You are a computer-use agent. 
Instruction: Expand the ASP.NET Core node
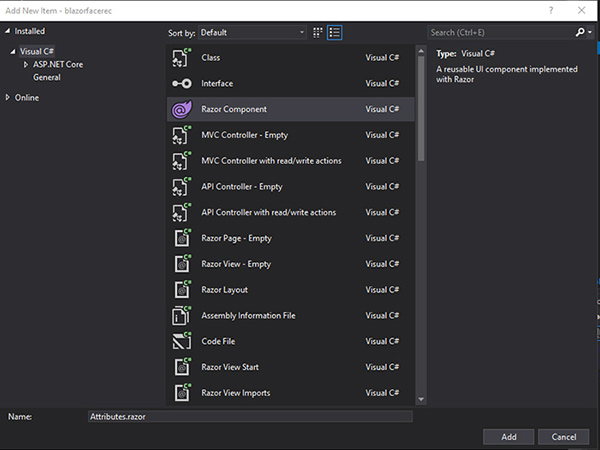click(26, 65)
